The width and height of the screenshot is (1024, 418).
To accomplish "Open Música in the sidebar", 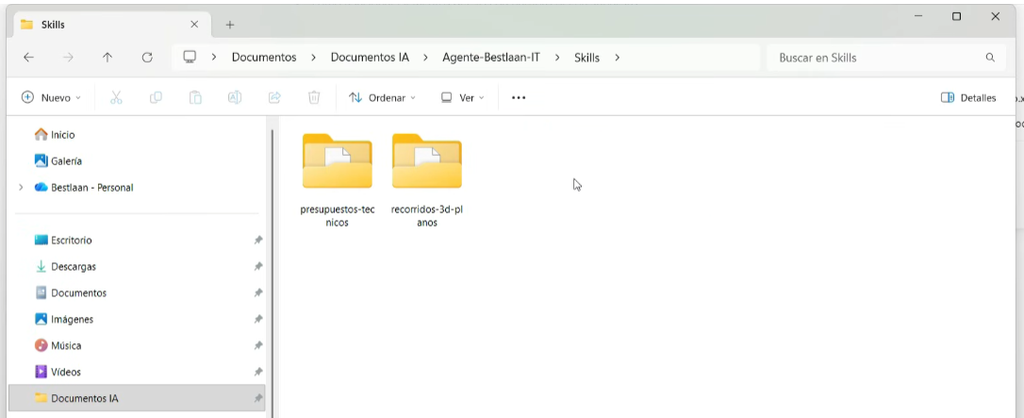I will point(66,346).
